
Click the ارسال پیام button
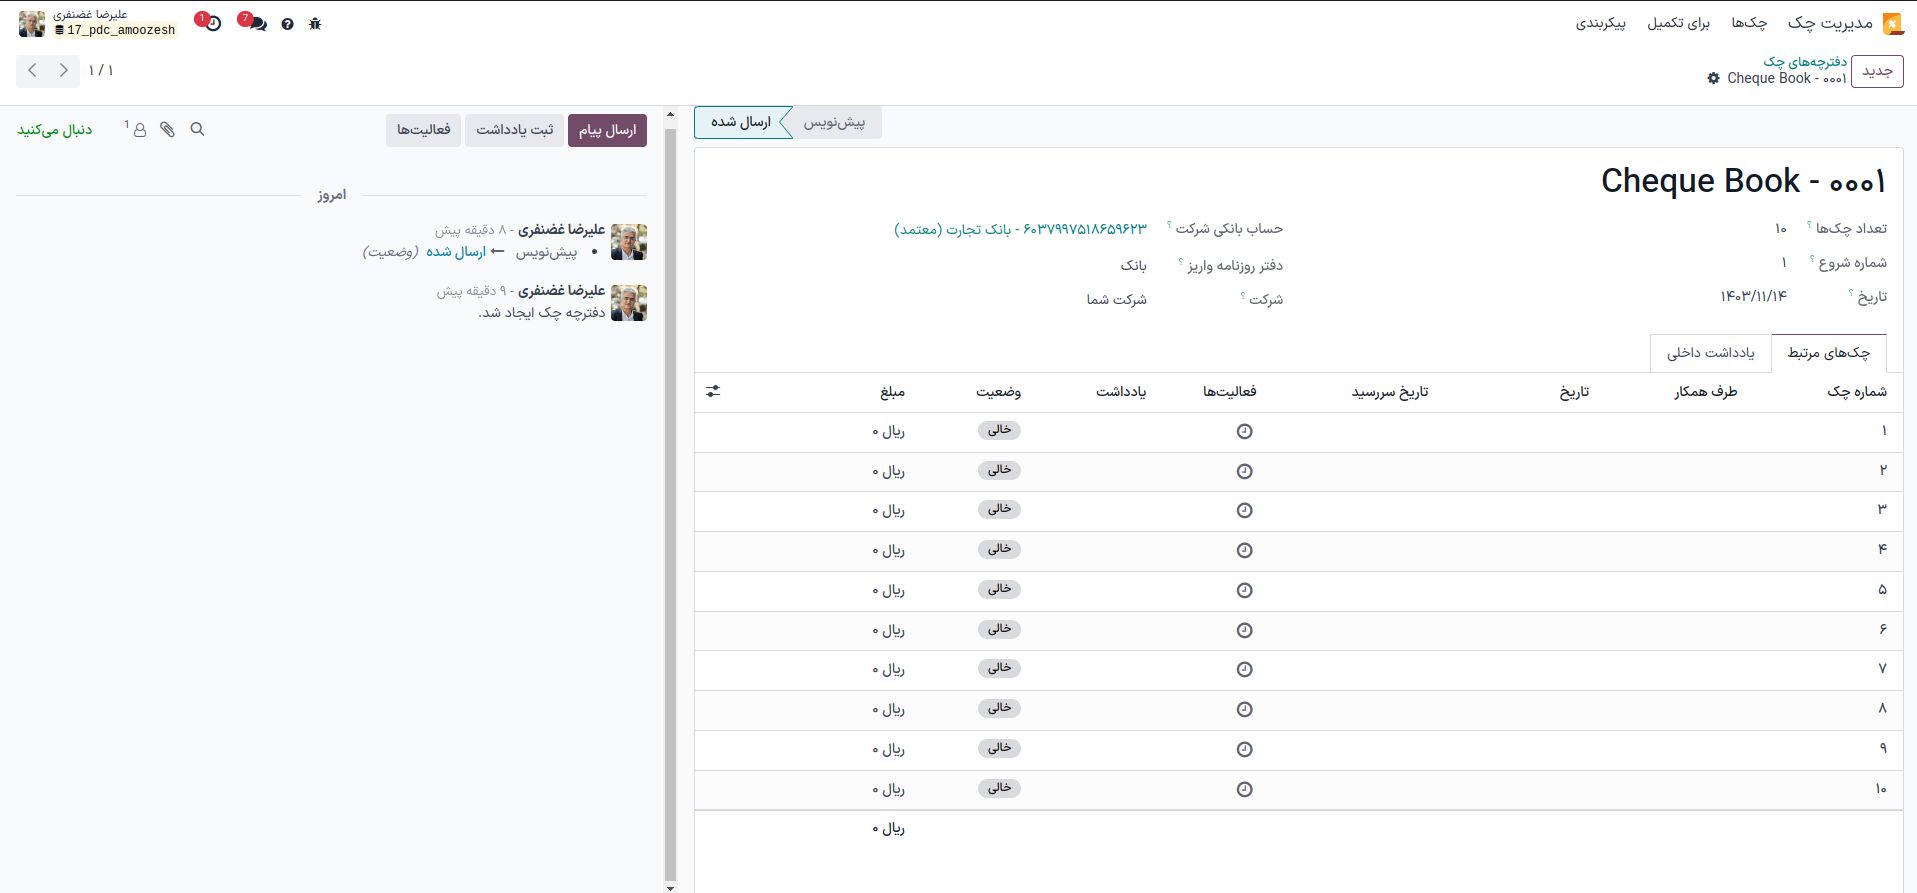coord(607,130)
